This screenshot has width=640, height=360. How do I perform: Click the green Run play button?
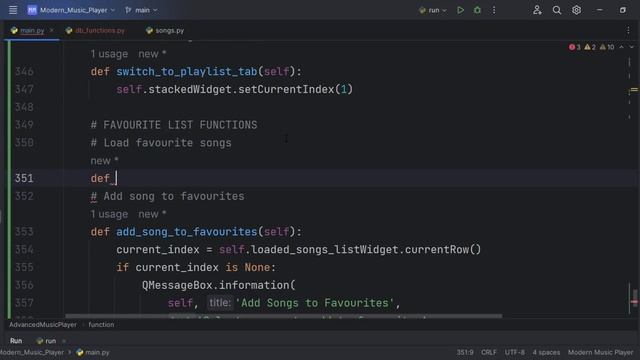coord(460,10)
